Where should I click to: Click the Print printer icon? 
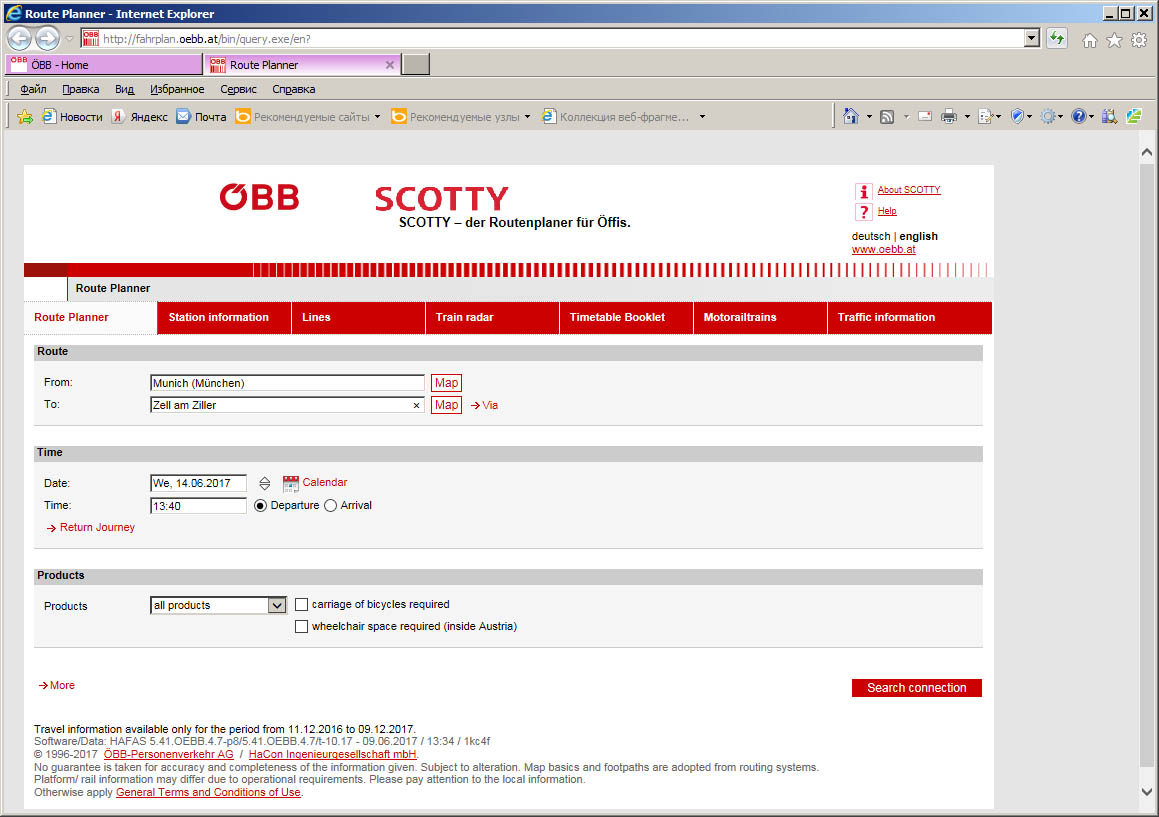(949, 116)
